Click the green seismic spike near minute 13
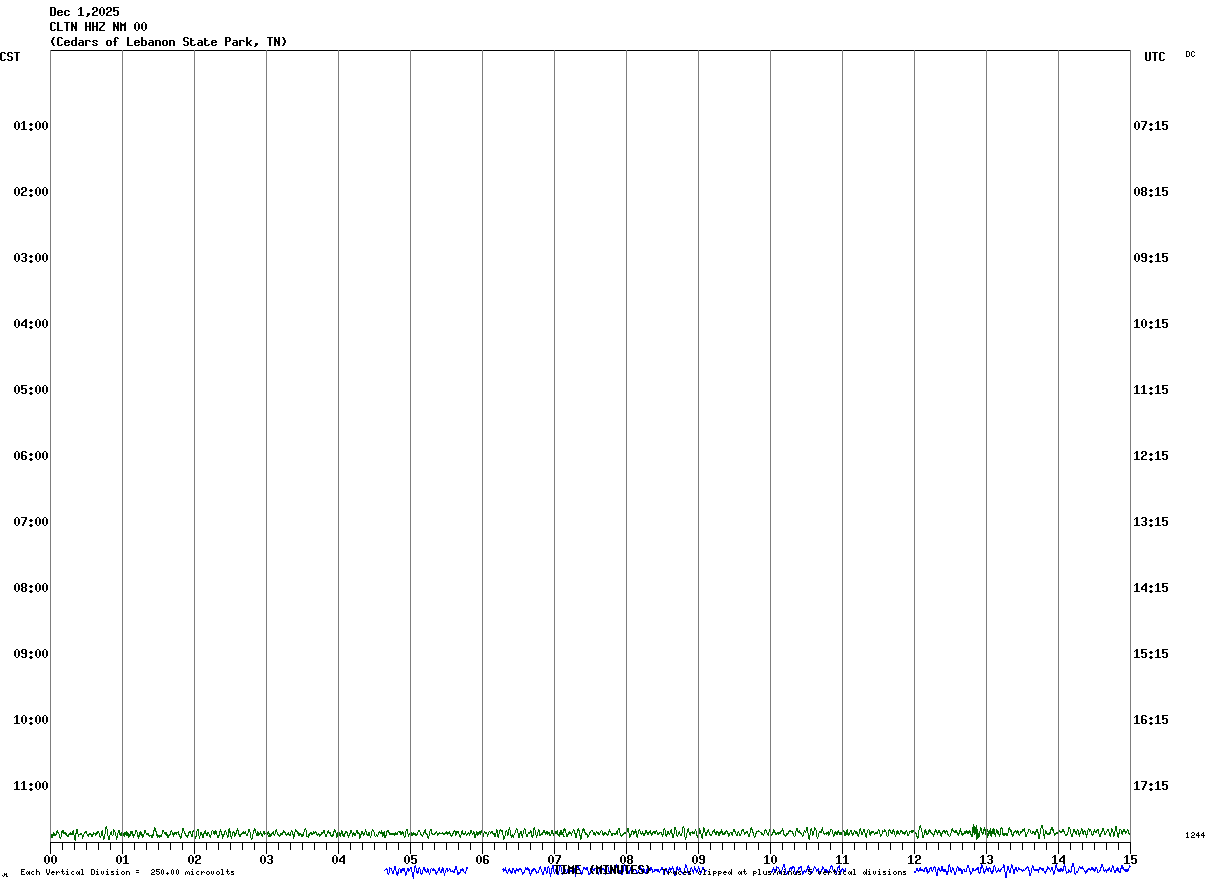The image size is (1210, 886). (975, 831)
